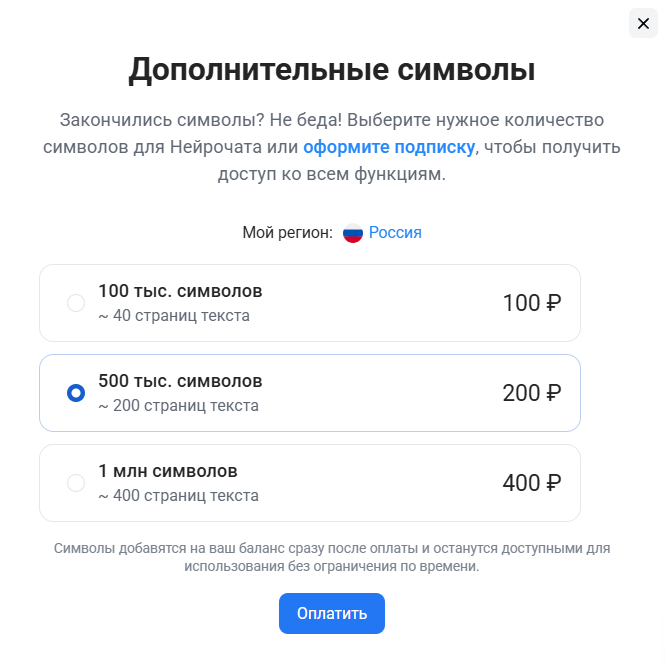665x665 pixels.
Task: Click the 200 ₽ price
Action: [x=531, y=393]
